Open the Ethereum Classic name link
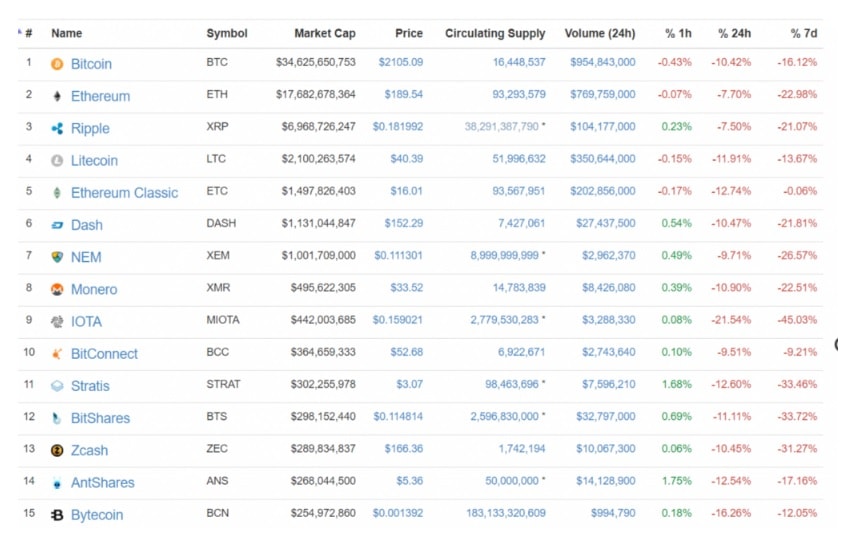 124,193
